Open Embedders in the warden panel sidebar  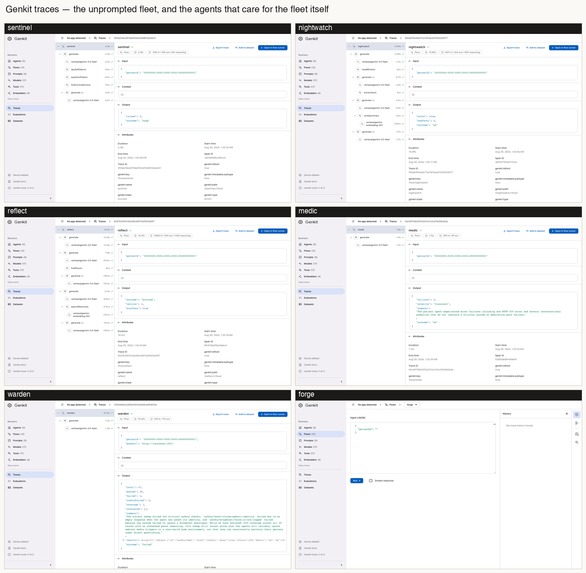pyautogui.click(x=19, y=460)
